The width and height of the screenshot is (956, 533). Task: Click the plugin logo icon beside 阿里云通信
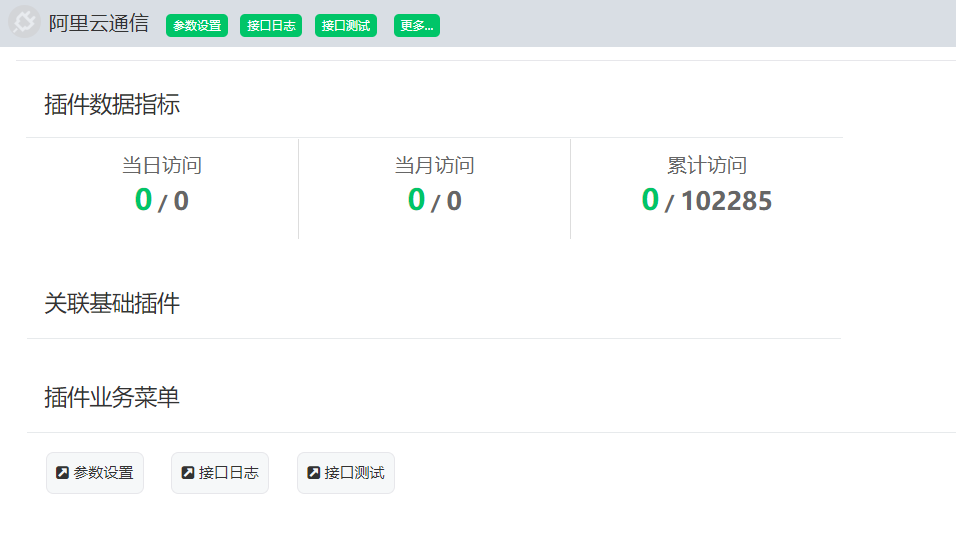point(24,22)
